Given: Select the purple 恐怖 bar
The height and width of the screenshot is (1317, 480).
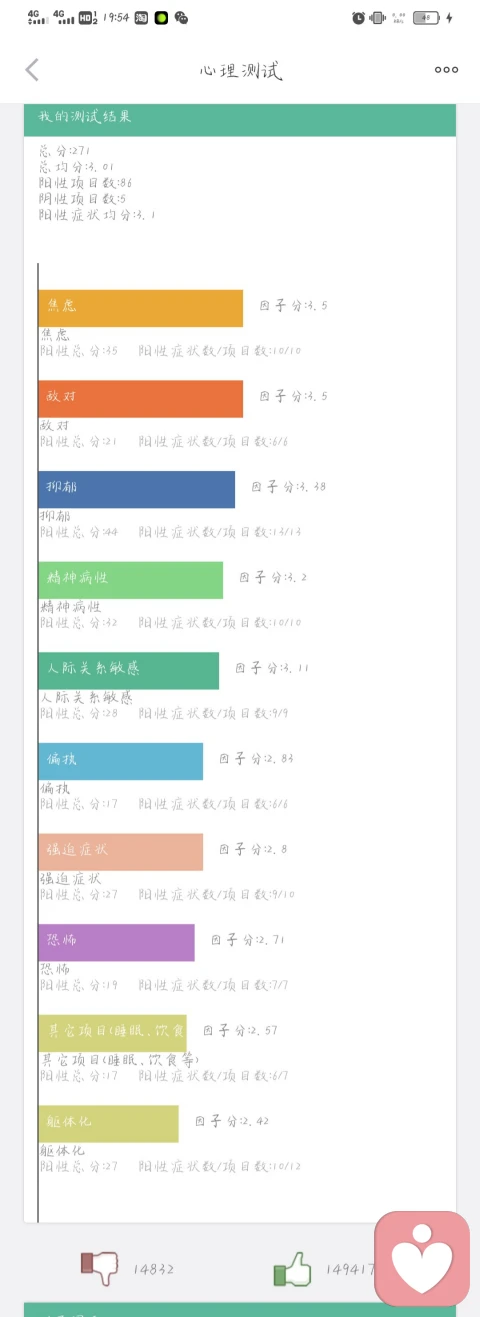Looking at the screenshot, I should point(117,942).
